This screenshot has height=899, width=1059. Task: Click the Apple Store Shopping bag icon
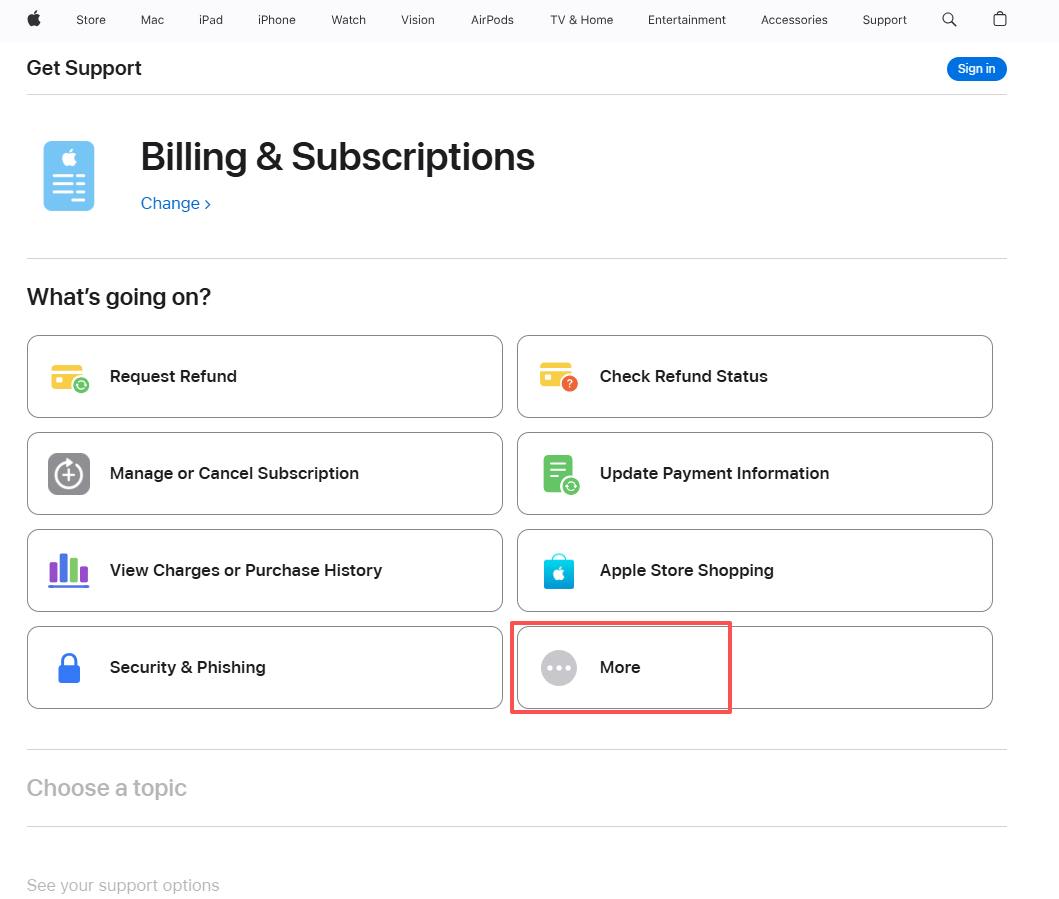559,571
